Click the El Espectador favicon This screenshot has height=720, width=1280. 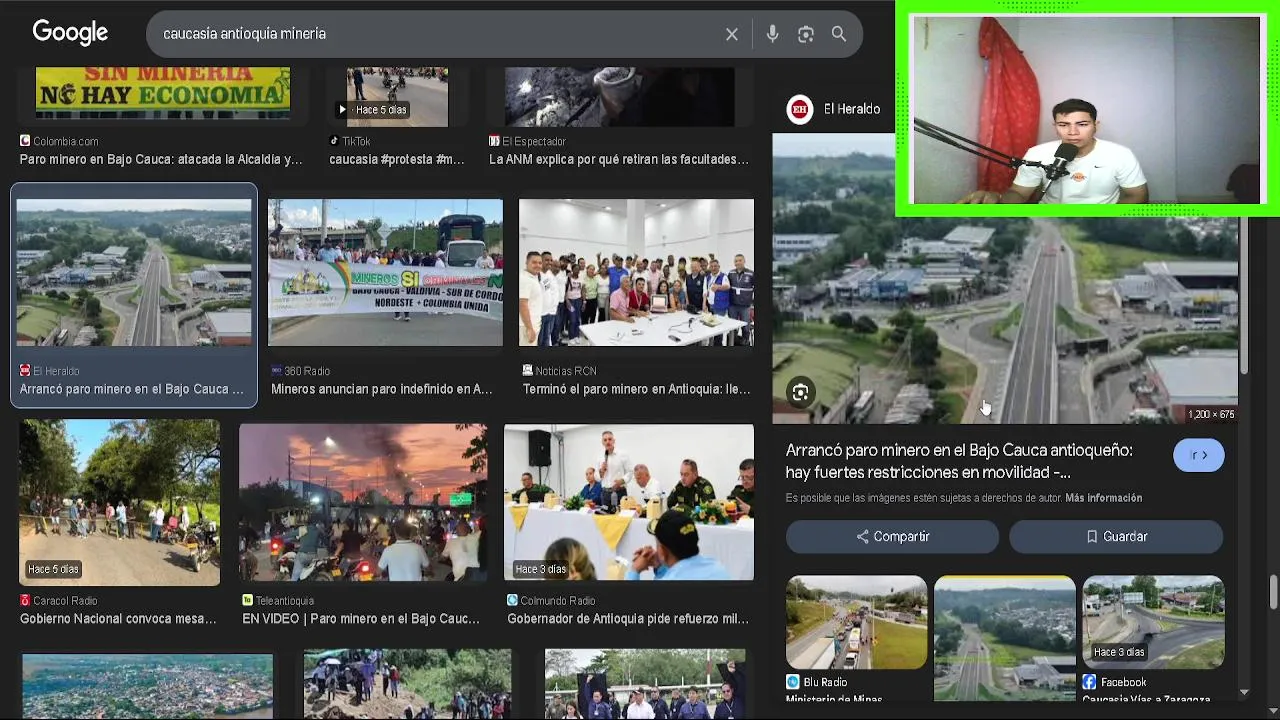[x=494, y=141]
